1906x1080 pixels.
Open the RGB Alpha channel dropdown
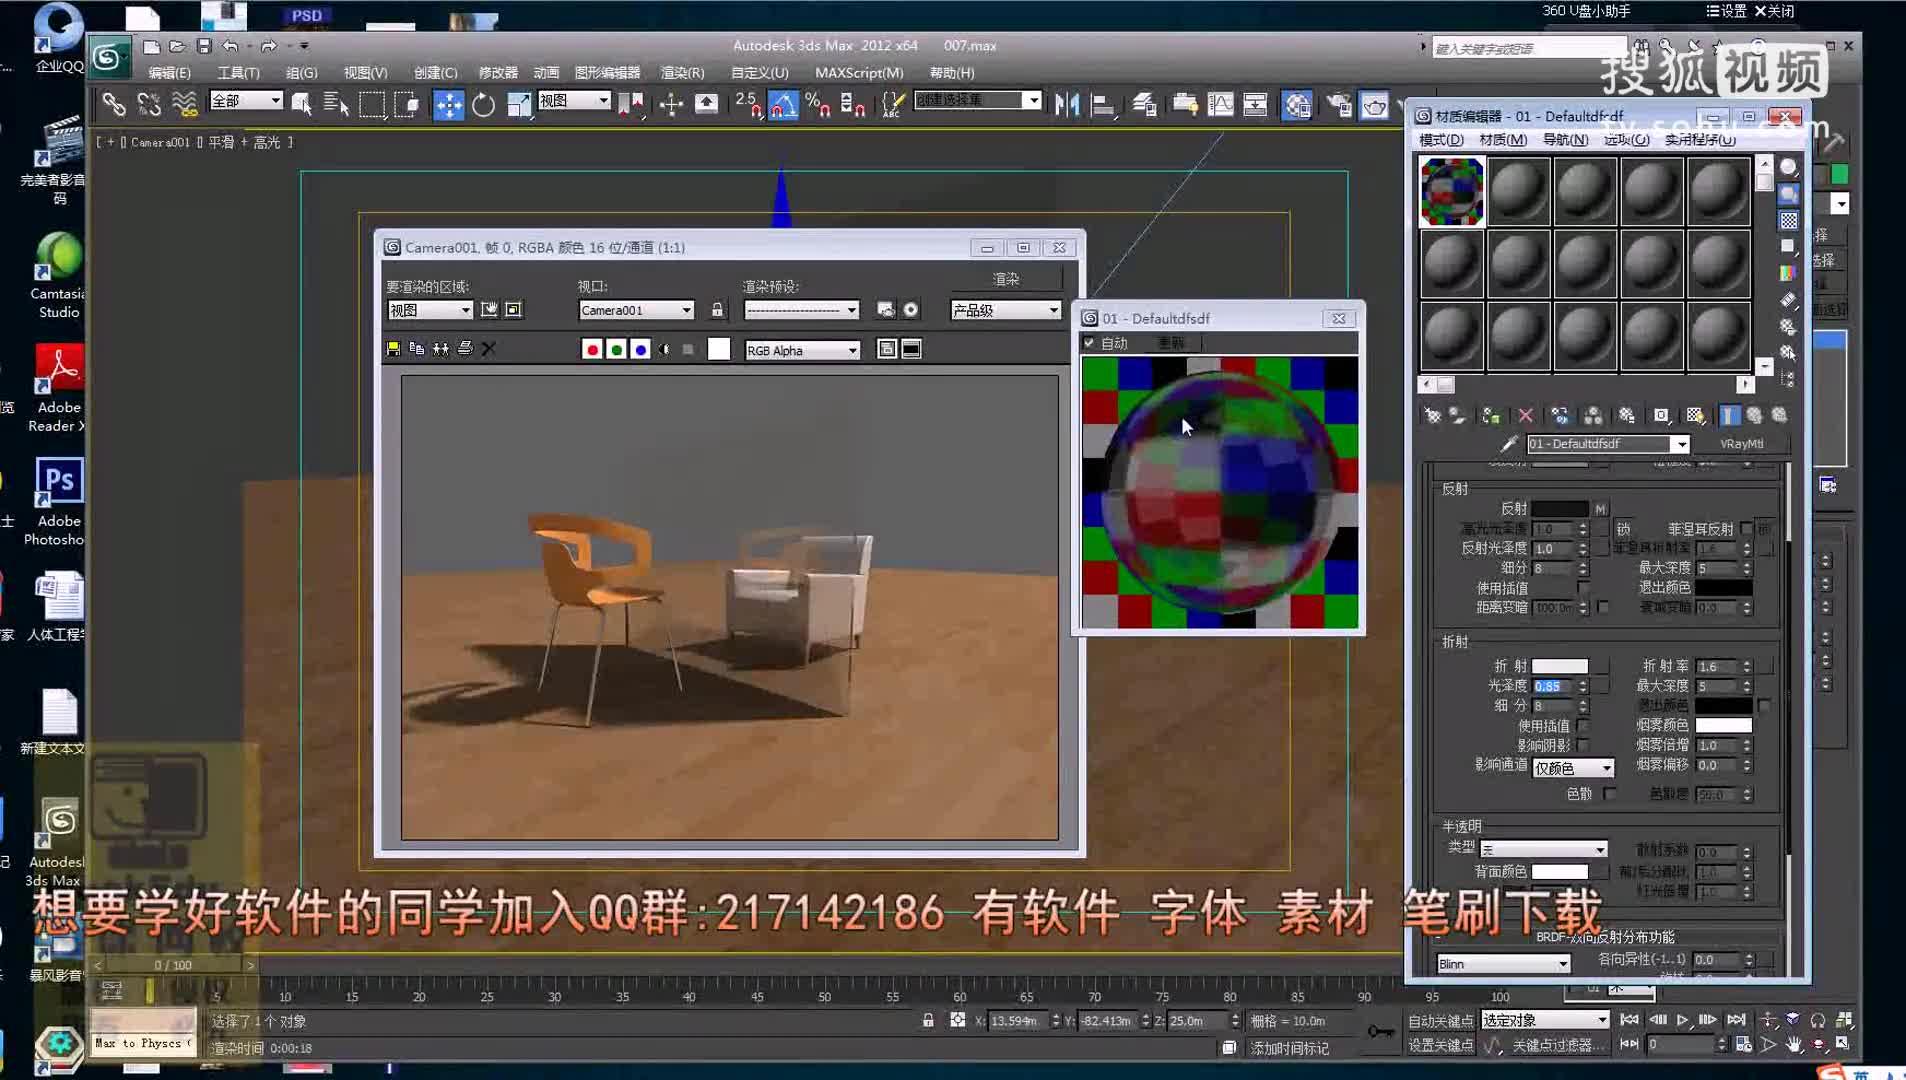click(803, 350)
